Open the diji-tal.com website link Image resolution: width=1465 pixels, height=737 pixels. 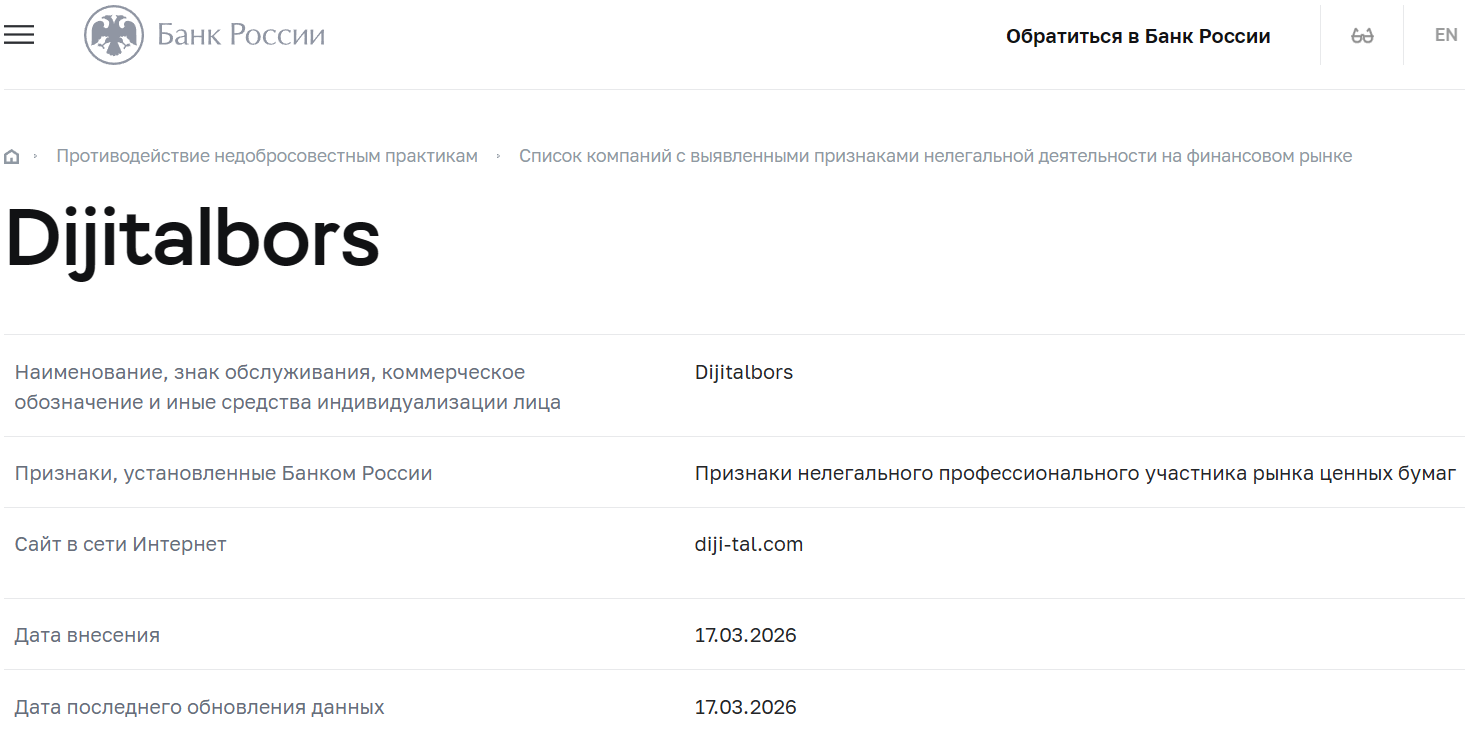(x=748, y=543)
